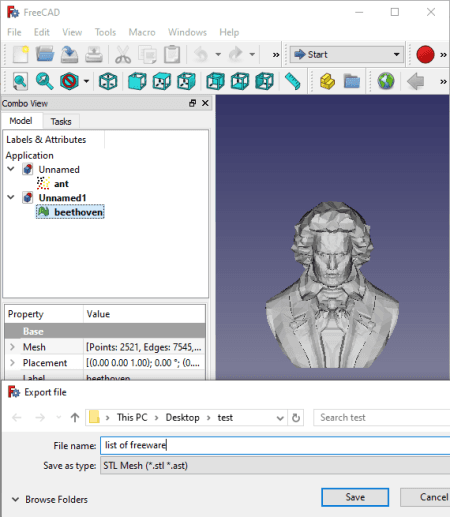Open the Undo history dropdown arrow
Viewport: 450px width, 517px height.
click(218, 54)
